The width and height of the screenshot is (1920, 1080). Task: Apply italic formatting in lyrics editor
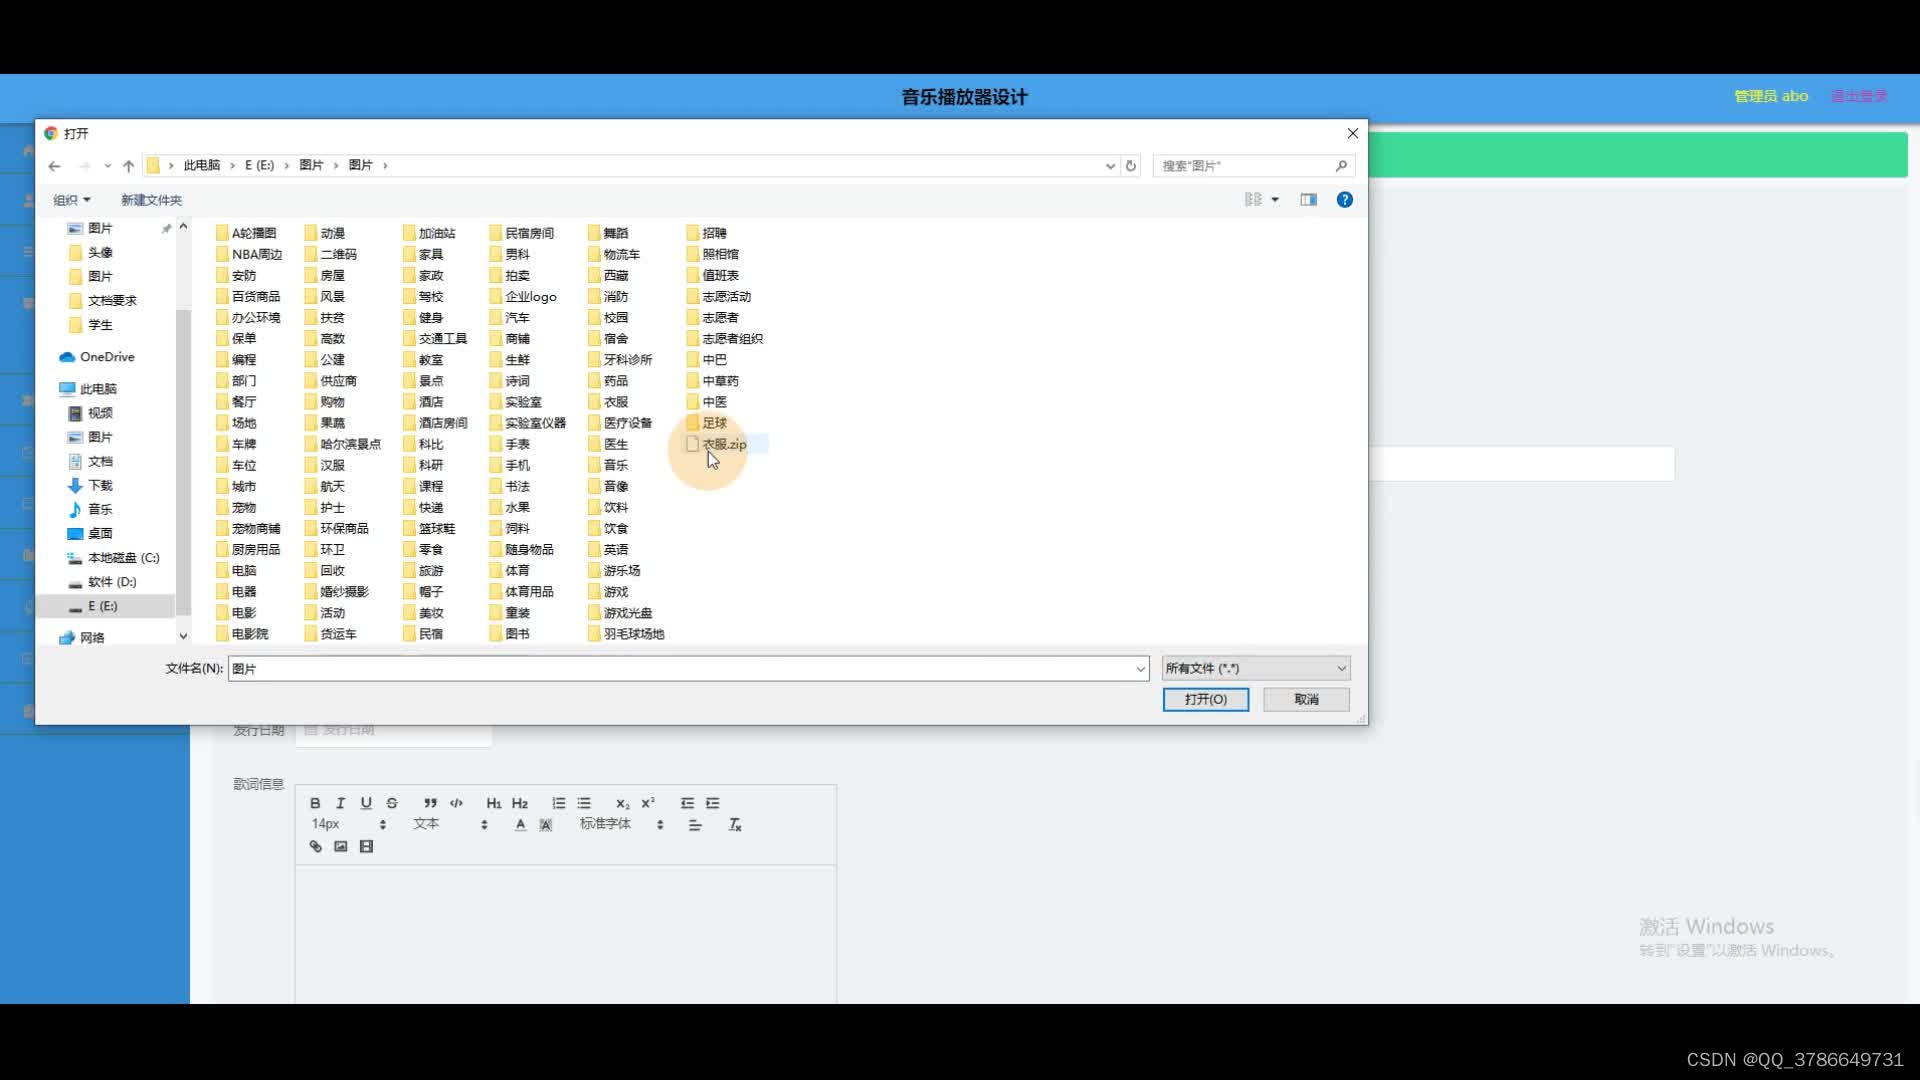click(340, 803)
